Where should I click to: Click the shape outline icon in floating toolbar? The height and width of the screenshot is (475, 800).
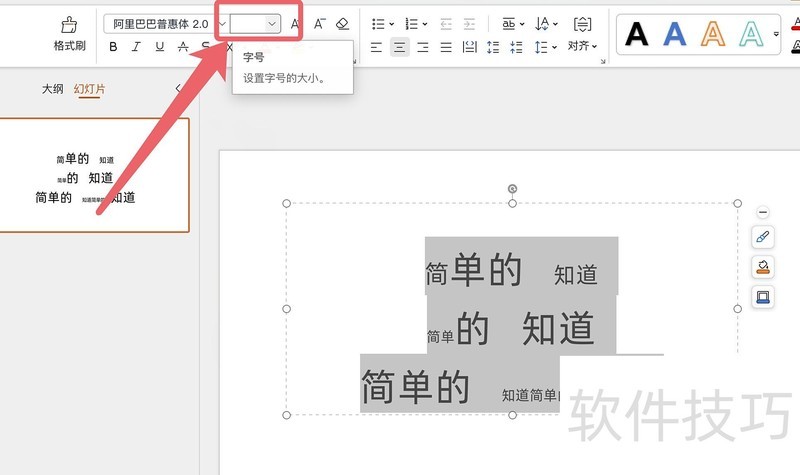(763, 297)
